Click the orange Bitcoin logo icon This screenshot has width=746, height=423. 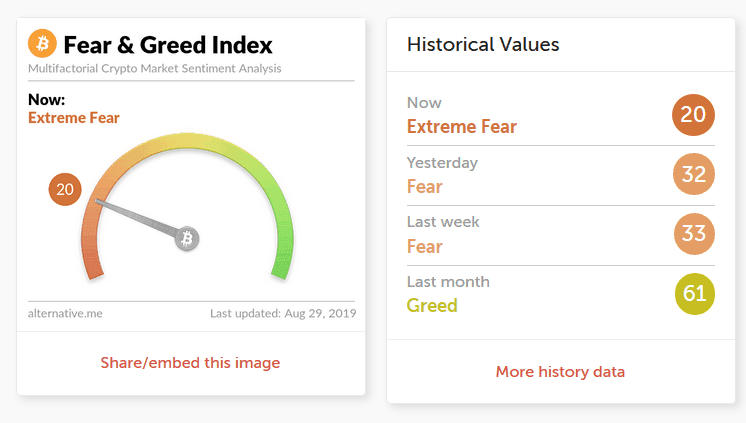(x=43, y=44)
